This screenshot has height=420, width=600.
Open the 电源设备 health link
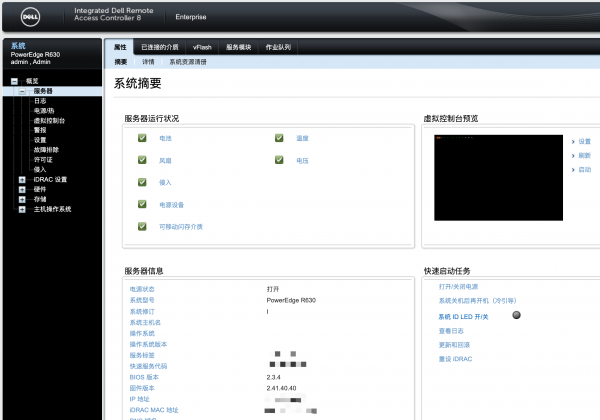[171, 205]
